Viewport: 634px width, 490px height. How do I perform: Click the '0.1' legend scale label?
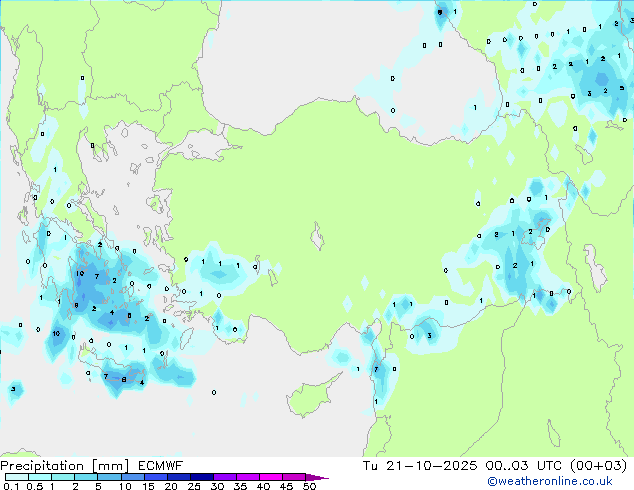point(11,486)
